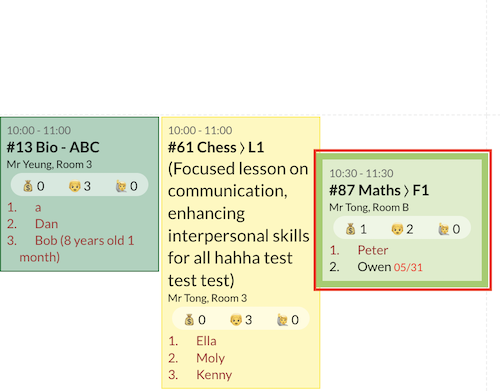Open the #87 Maths F1 class title

(x=379, y=190)
